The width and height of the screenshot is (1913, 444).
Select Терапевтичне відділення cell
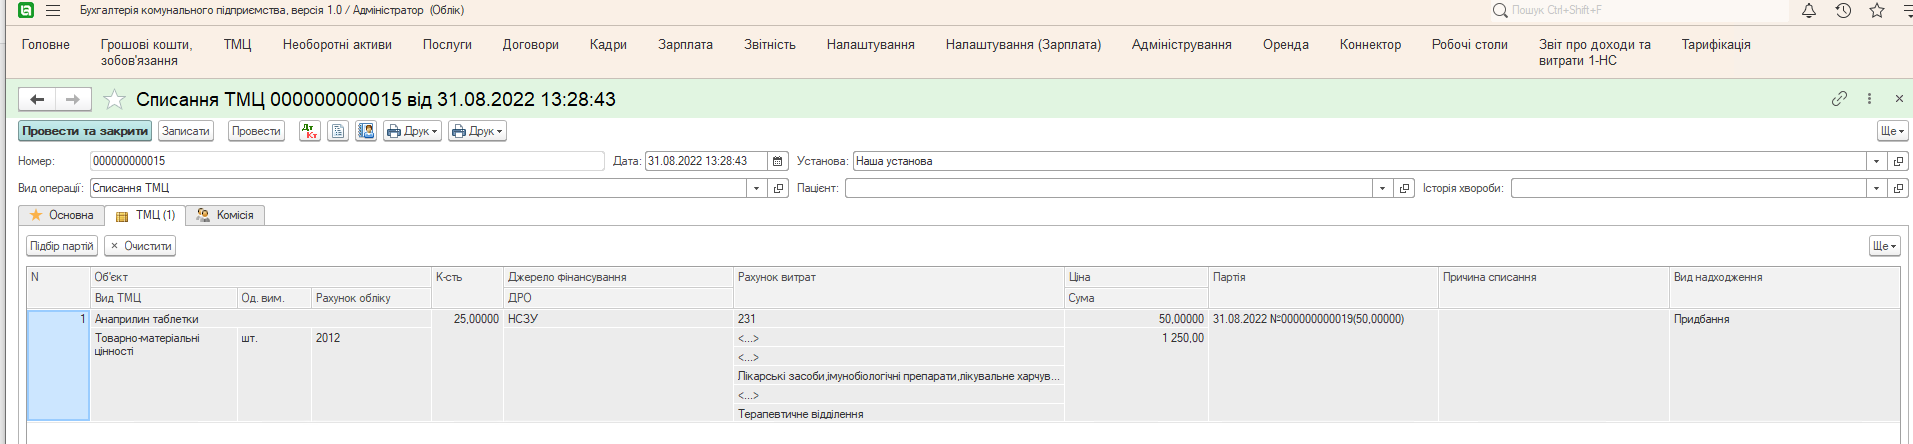coord(899,414)
